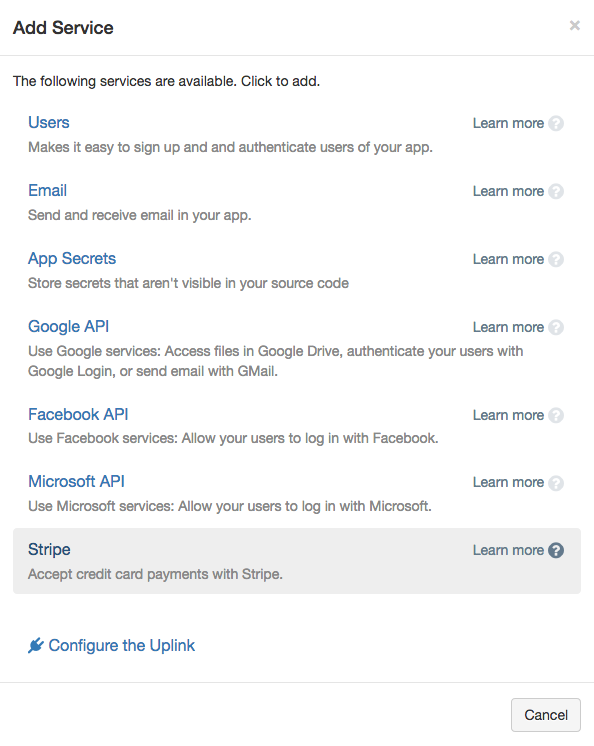Image resolution: width=594 pixels, height=746 pixels.
Task: Select the highlighted Stripe service
Action: click(x=297, y=561)
